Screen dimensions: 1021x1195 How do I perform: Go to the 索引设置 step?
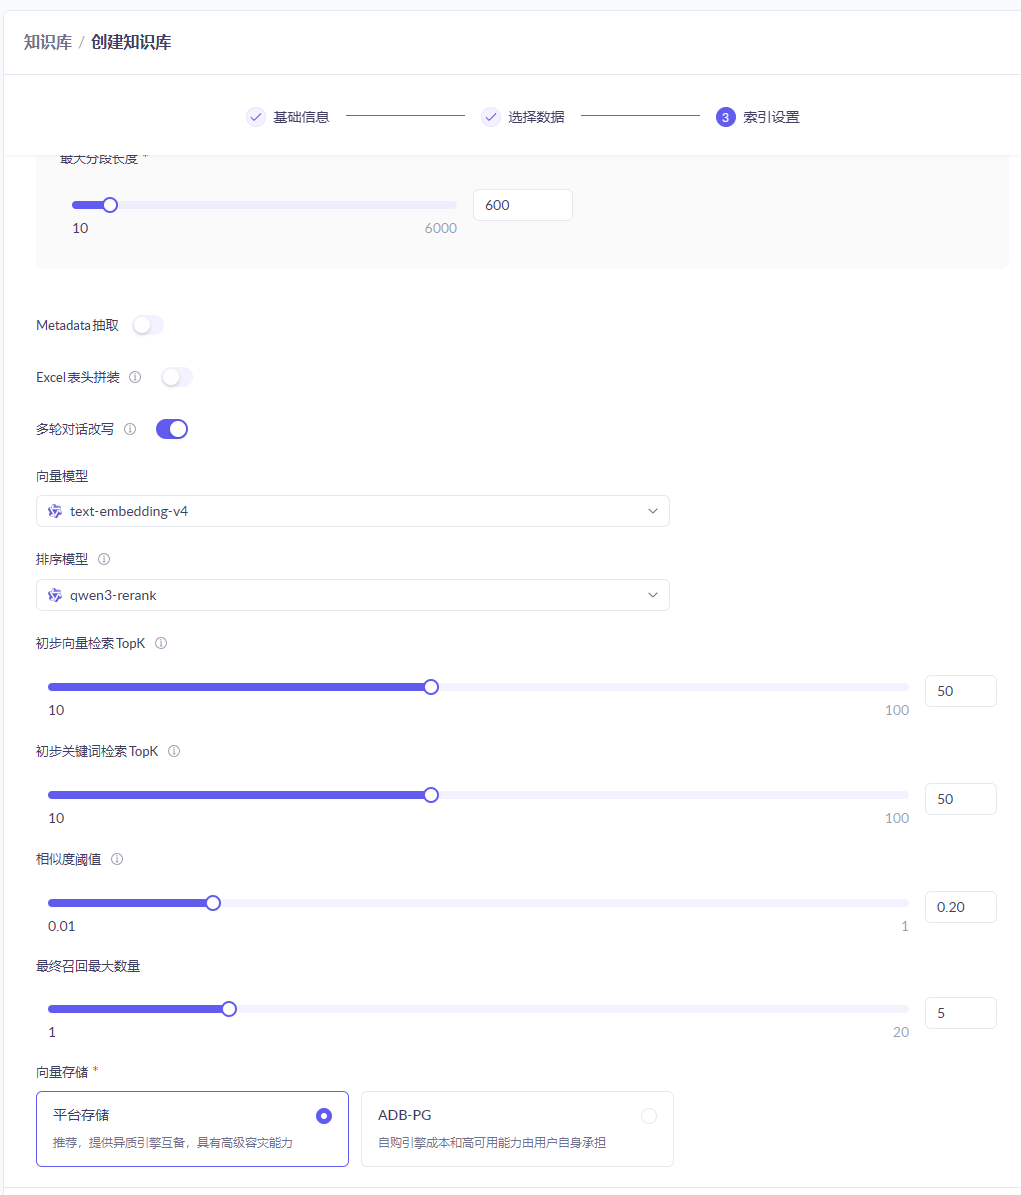pos(758,117)
